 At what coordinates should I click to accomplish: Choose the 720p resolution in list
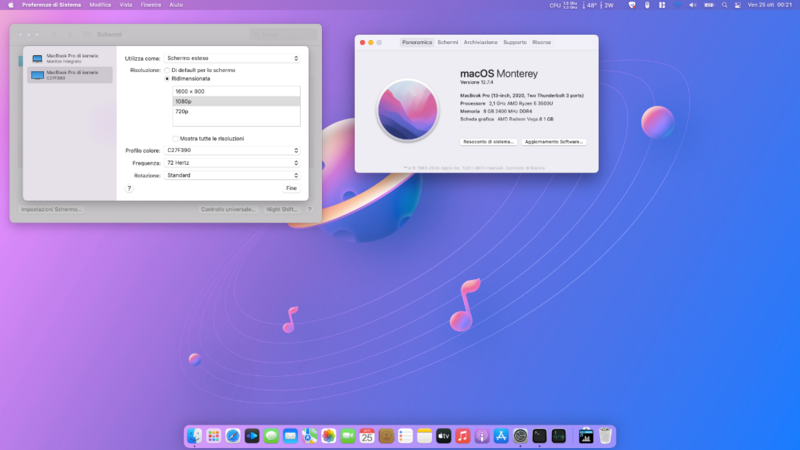coord(182,111)
